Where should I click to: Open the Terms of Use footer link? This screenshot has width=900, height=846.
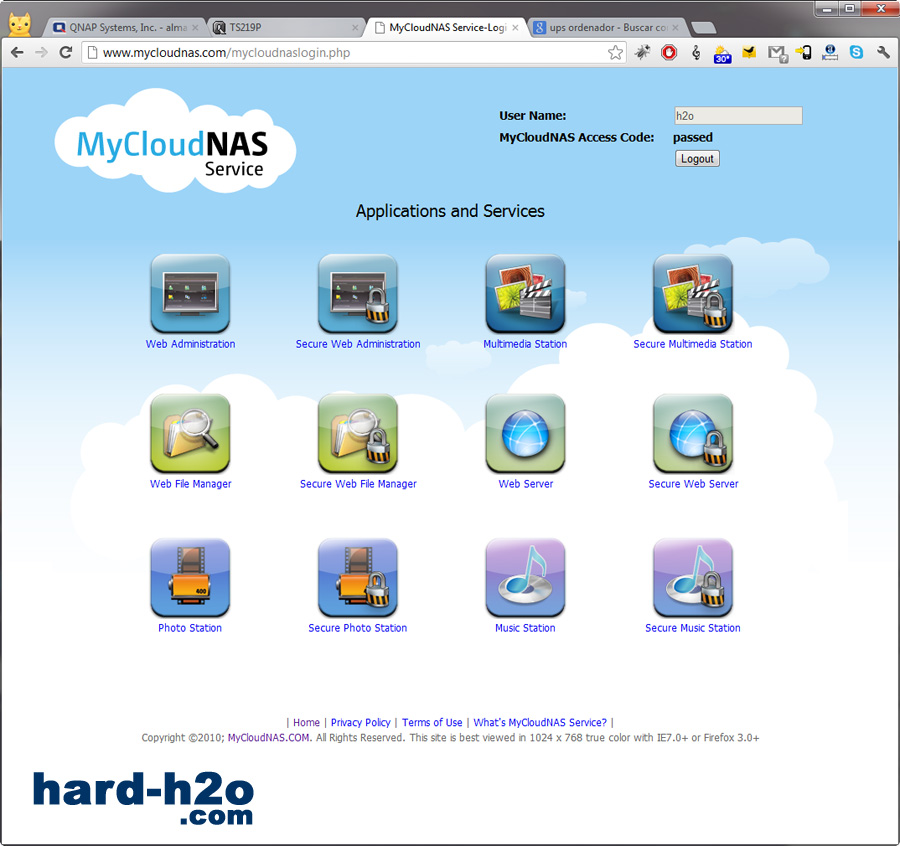(x=432, y=723)
